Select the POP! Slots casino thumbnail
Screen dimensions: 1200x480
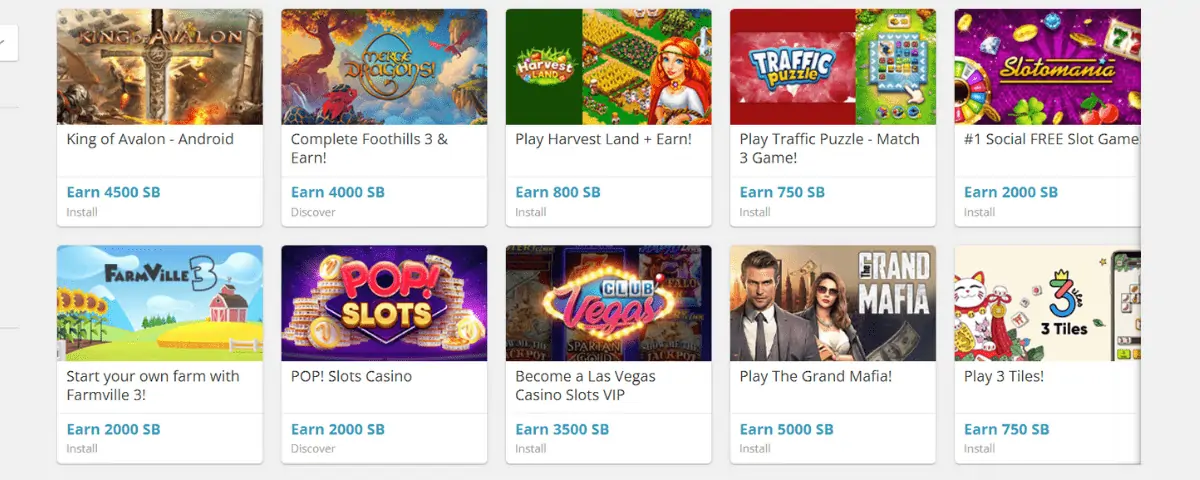click(384, 303)
